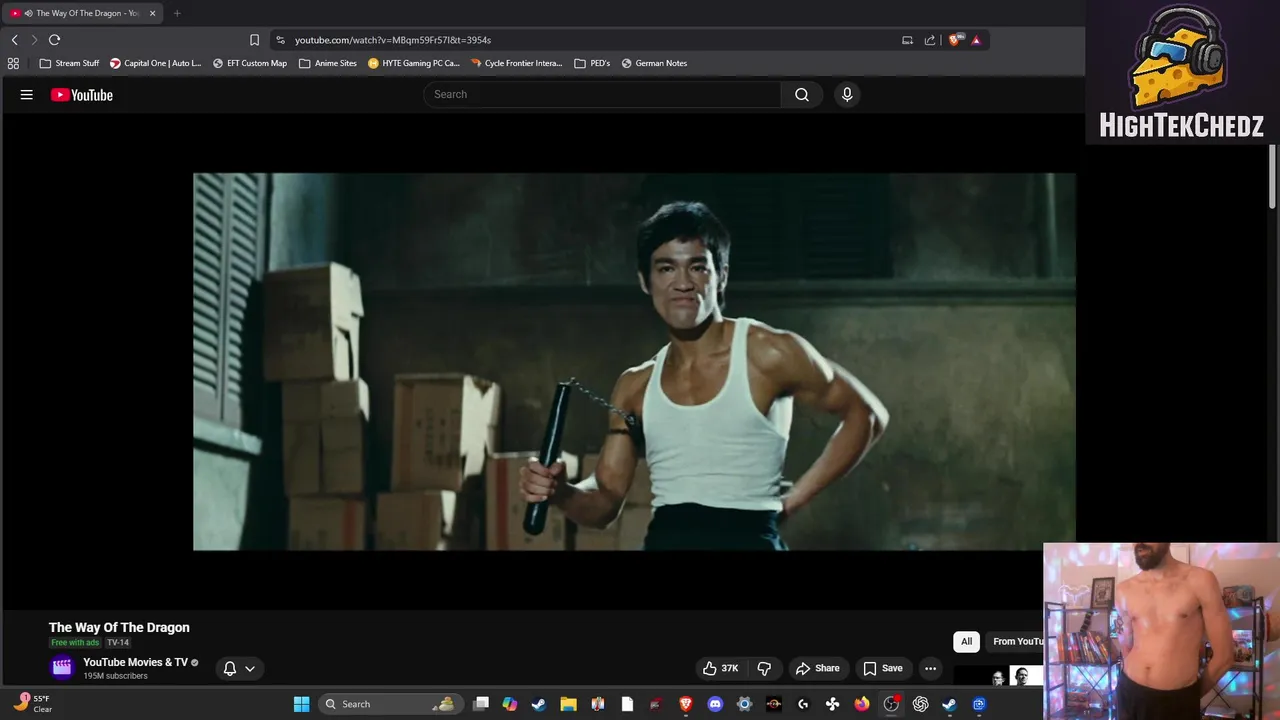Open Firefox from taskbar
The image size is (1280, 720).
pos(862,704)
